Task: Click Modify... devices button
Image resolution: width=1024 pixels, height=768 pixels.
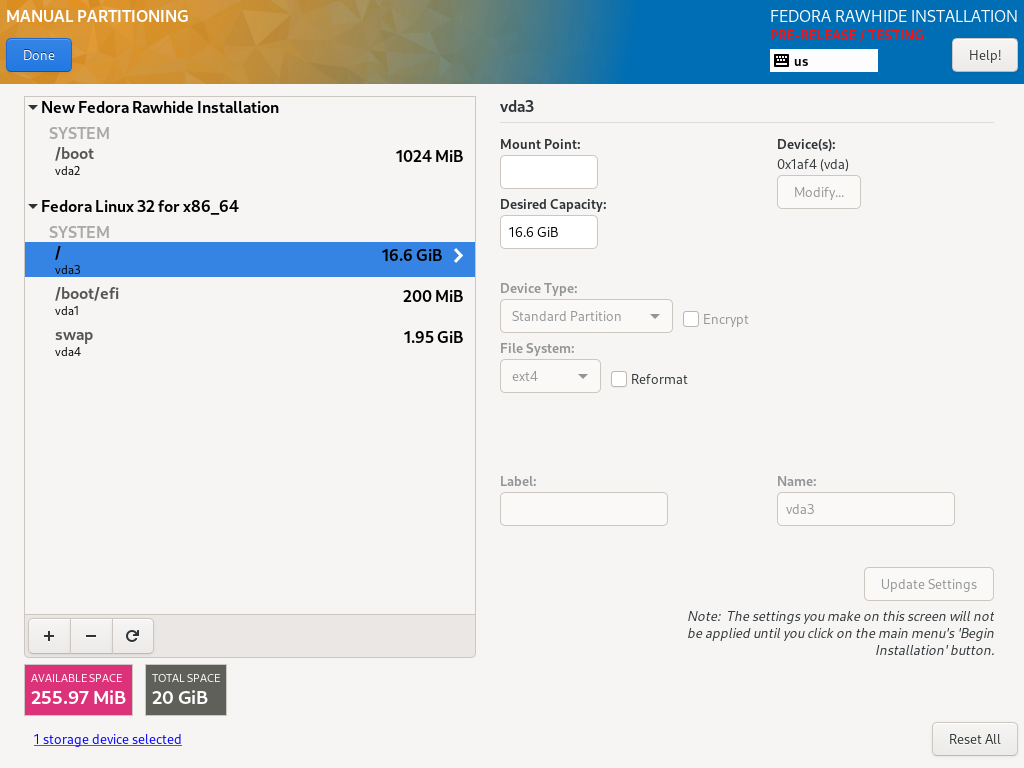Action: (x=818, y=192)
